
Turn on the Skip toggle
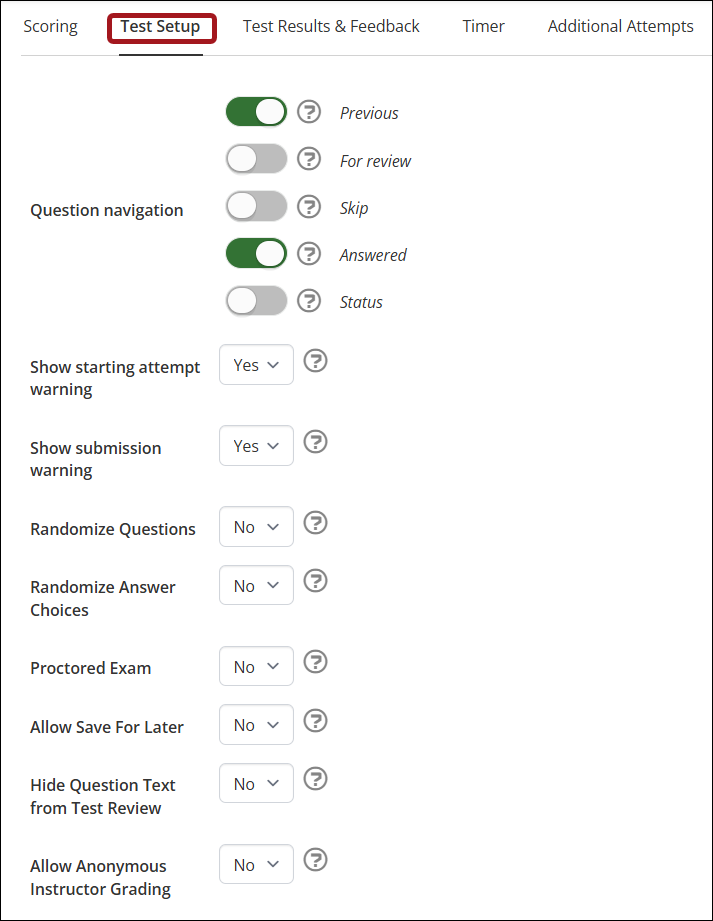[x=256, y=206]
